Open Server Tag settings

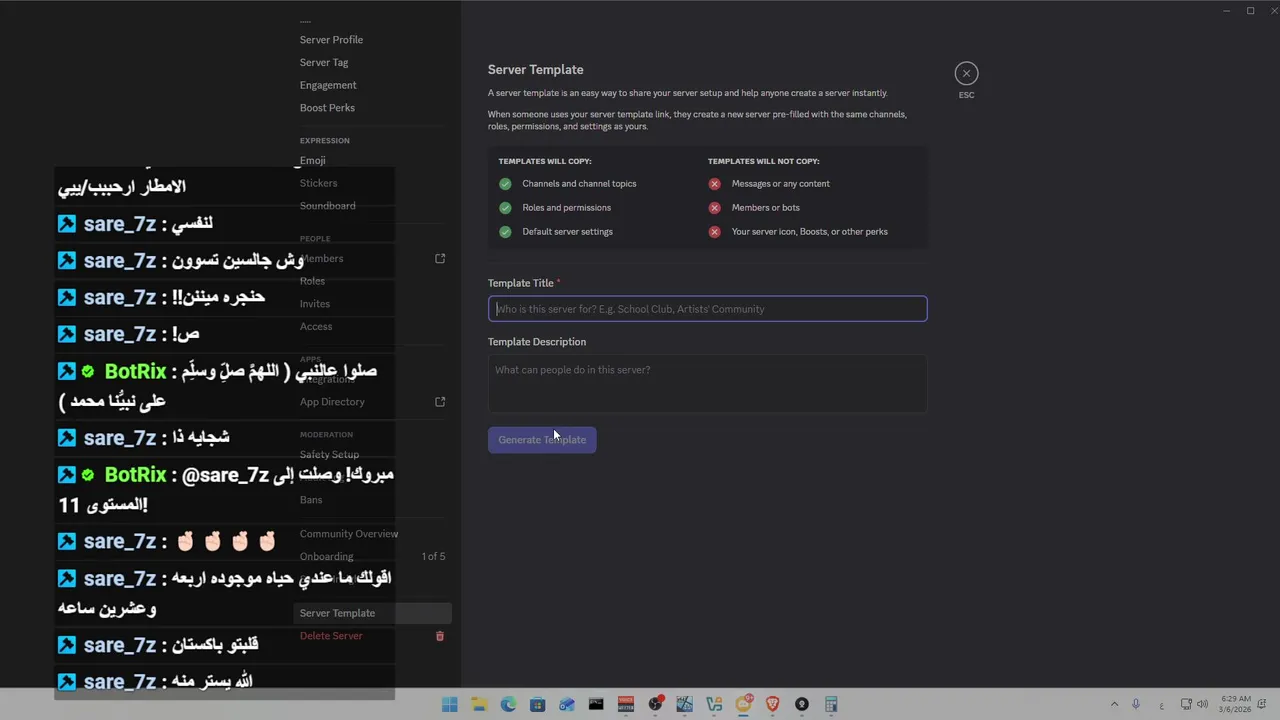(x=324, y=63)
